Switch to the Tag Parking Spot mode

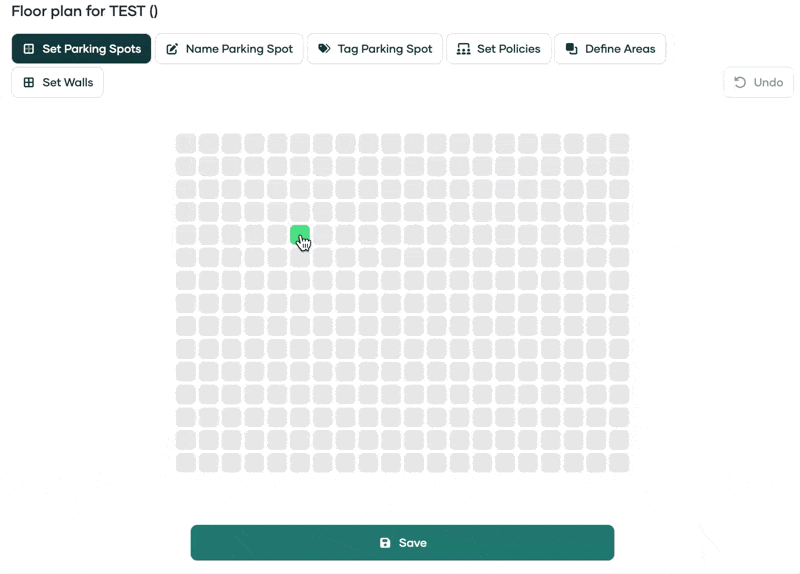[x=375, y=49]
